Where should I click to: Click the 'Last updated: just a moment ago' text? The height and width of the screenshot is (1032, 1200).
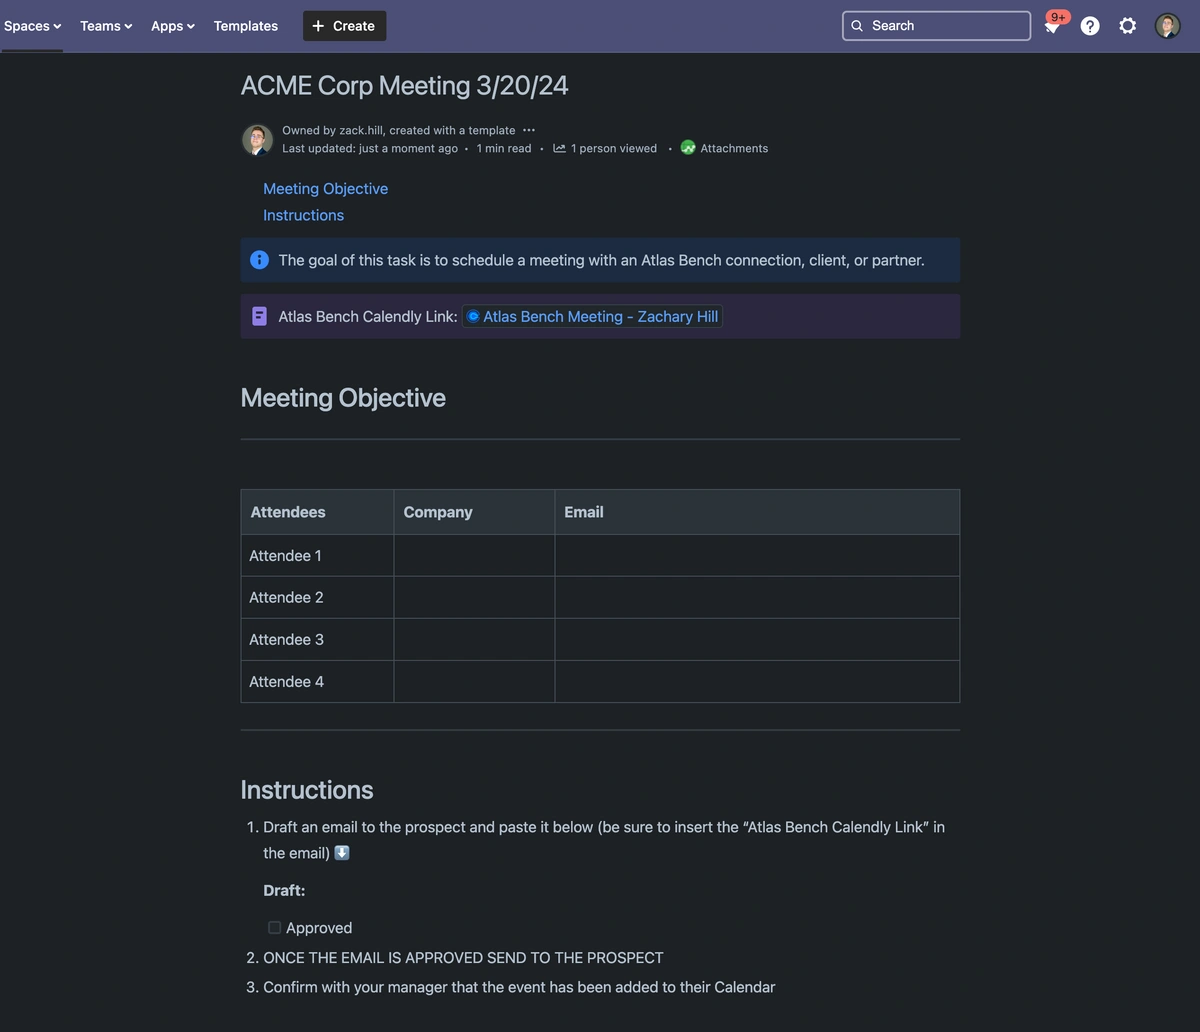tap(370, 148)
